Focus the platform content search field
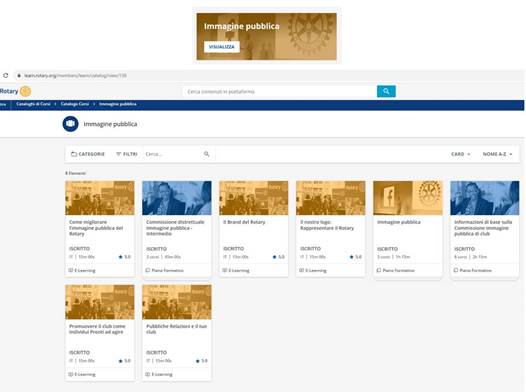Image resolution: width=526 pixels, height=392 pixels. [280, 91]
